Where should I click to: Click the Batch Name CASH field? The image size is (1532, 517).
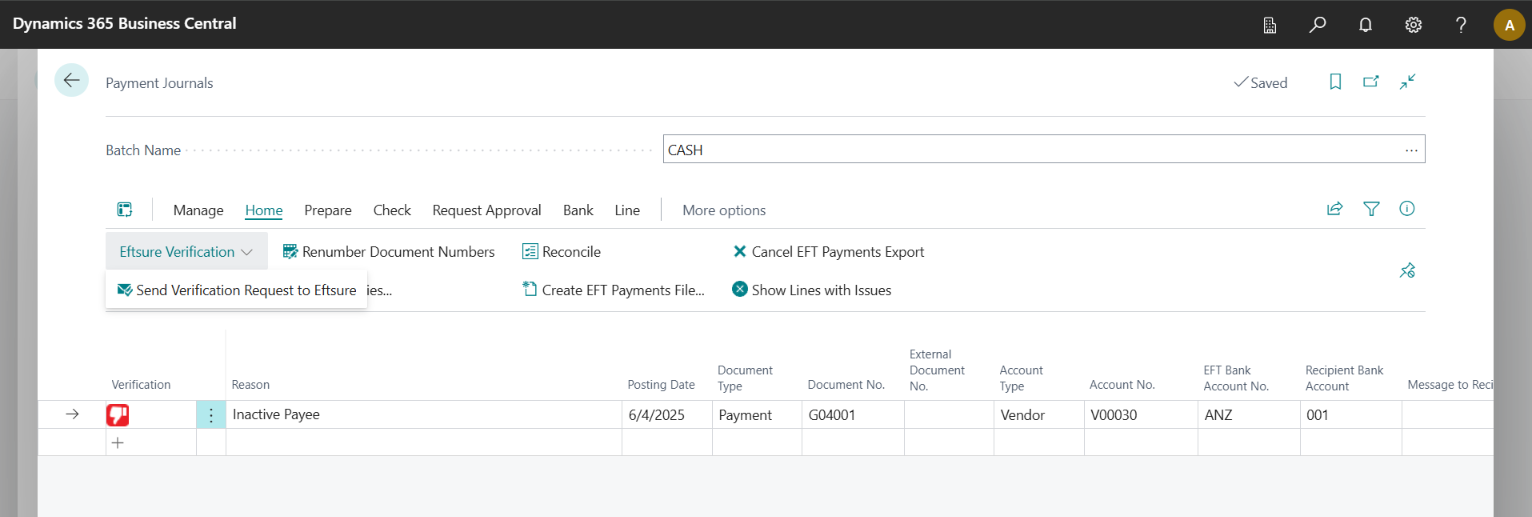tap(1044, 150)
